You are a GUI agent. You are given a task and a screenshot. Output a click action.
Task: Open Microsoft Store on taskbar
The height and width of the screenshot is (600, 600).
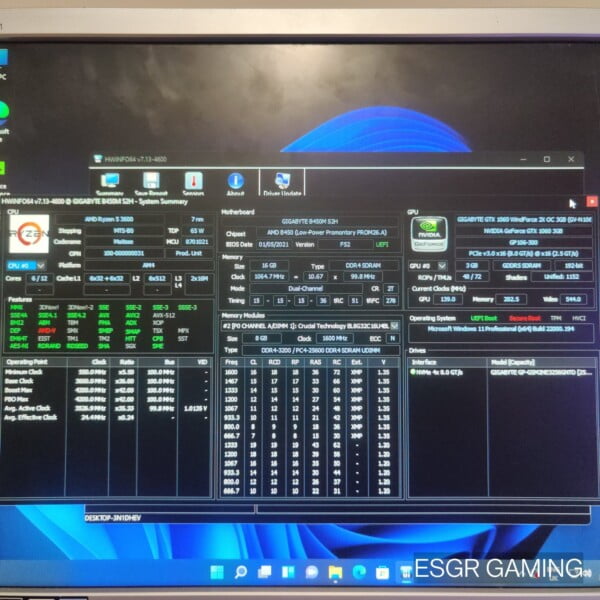382,572
